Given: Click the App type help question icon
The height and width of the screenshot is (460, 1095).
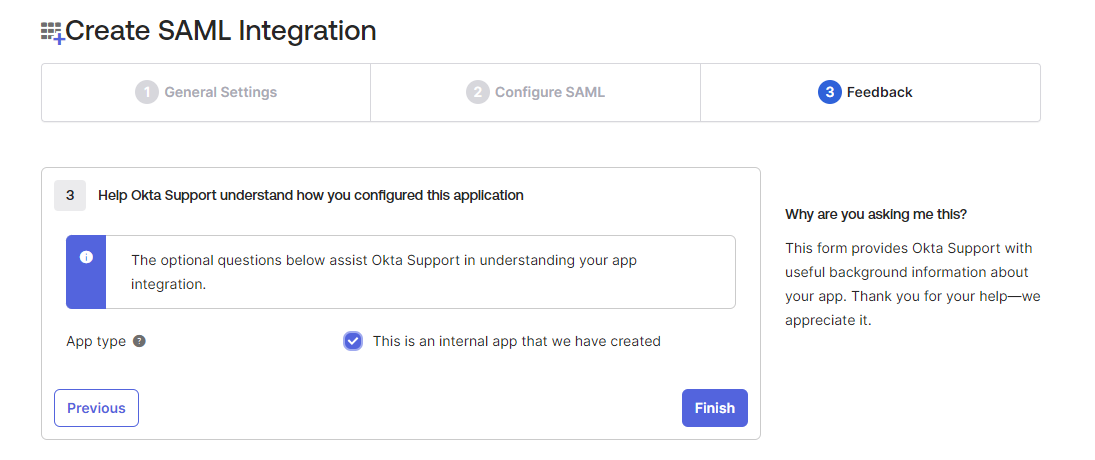Looking at the screenshot, I should click(139, 341).
